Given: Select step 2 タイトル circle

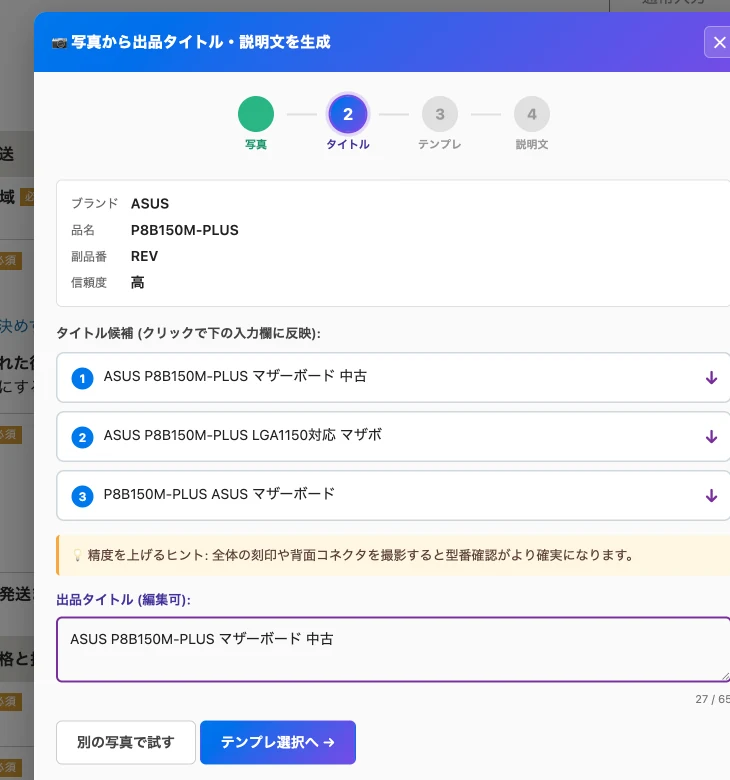Looking at the screenshot, I should pos(348,114).
